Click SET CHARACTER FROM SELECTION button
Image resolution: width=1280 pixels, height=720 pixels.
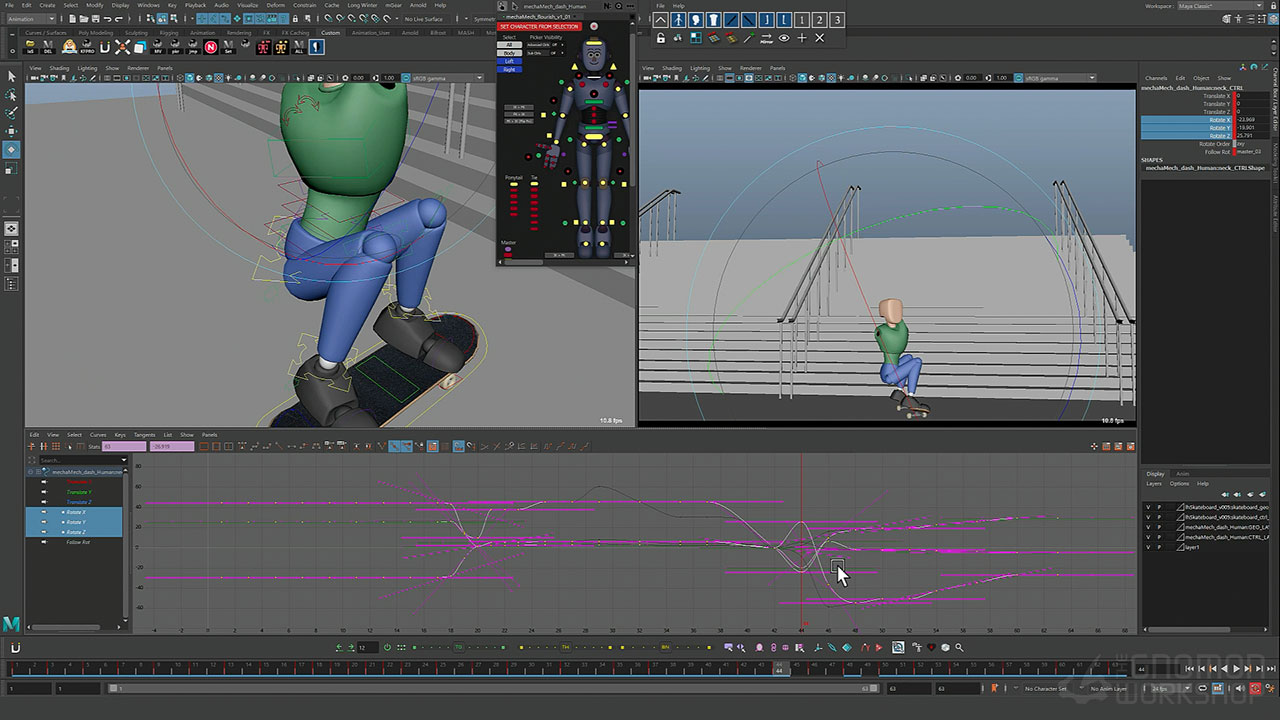point(539,26)
